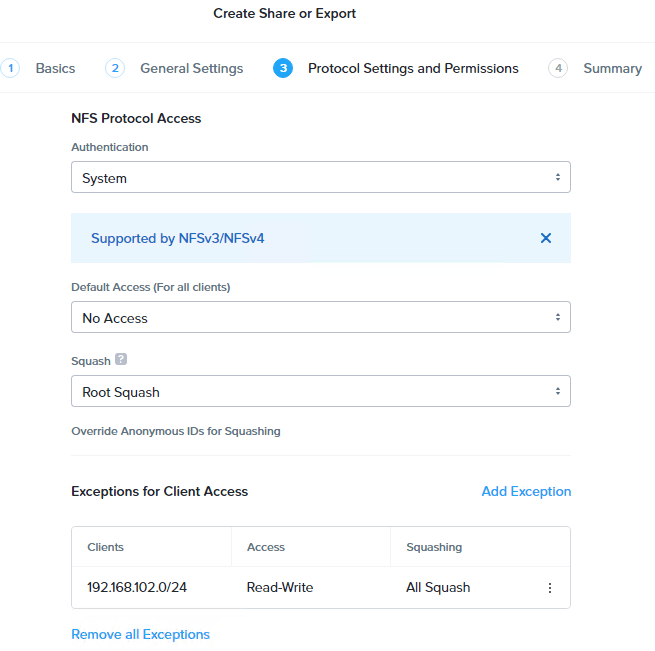655x651 pixels.
Task: Click Remove all Exceptions
Action: [140, 634]
